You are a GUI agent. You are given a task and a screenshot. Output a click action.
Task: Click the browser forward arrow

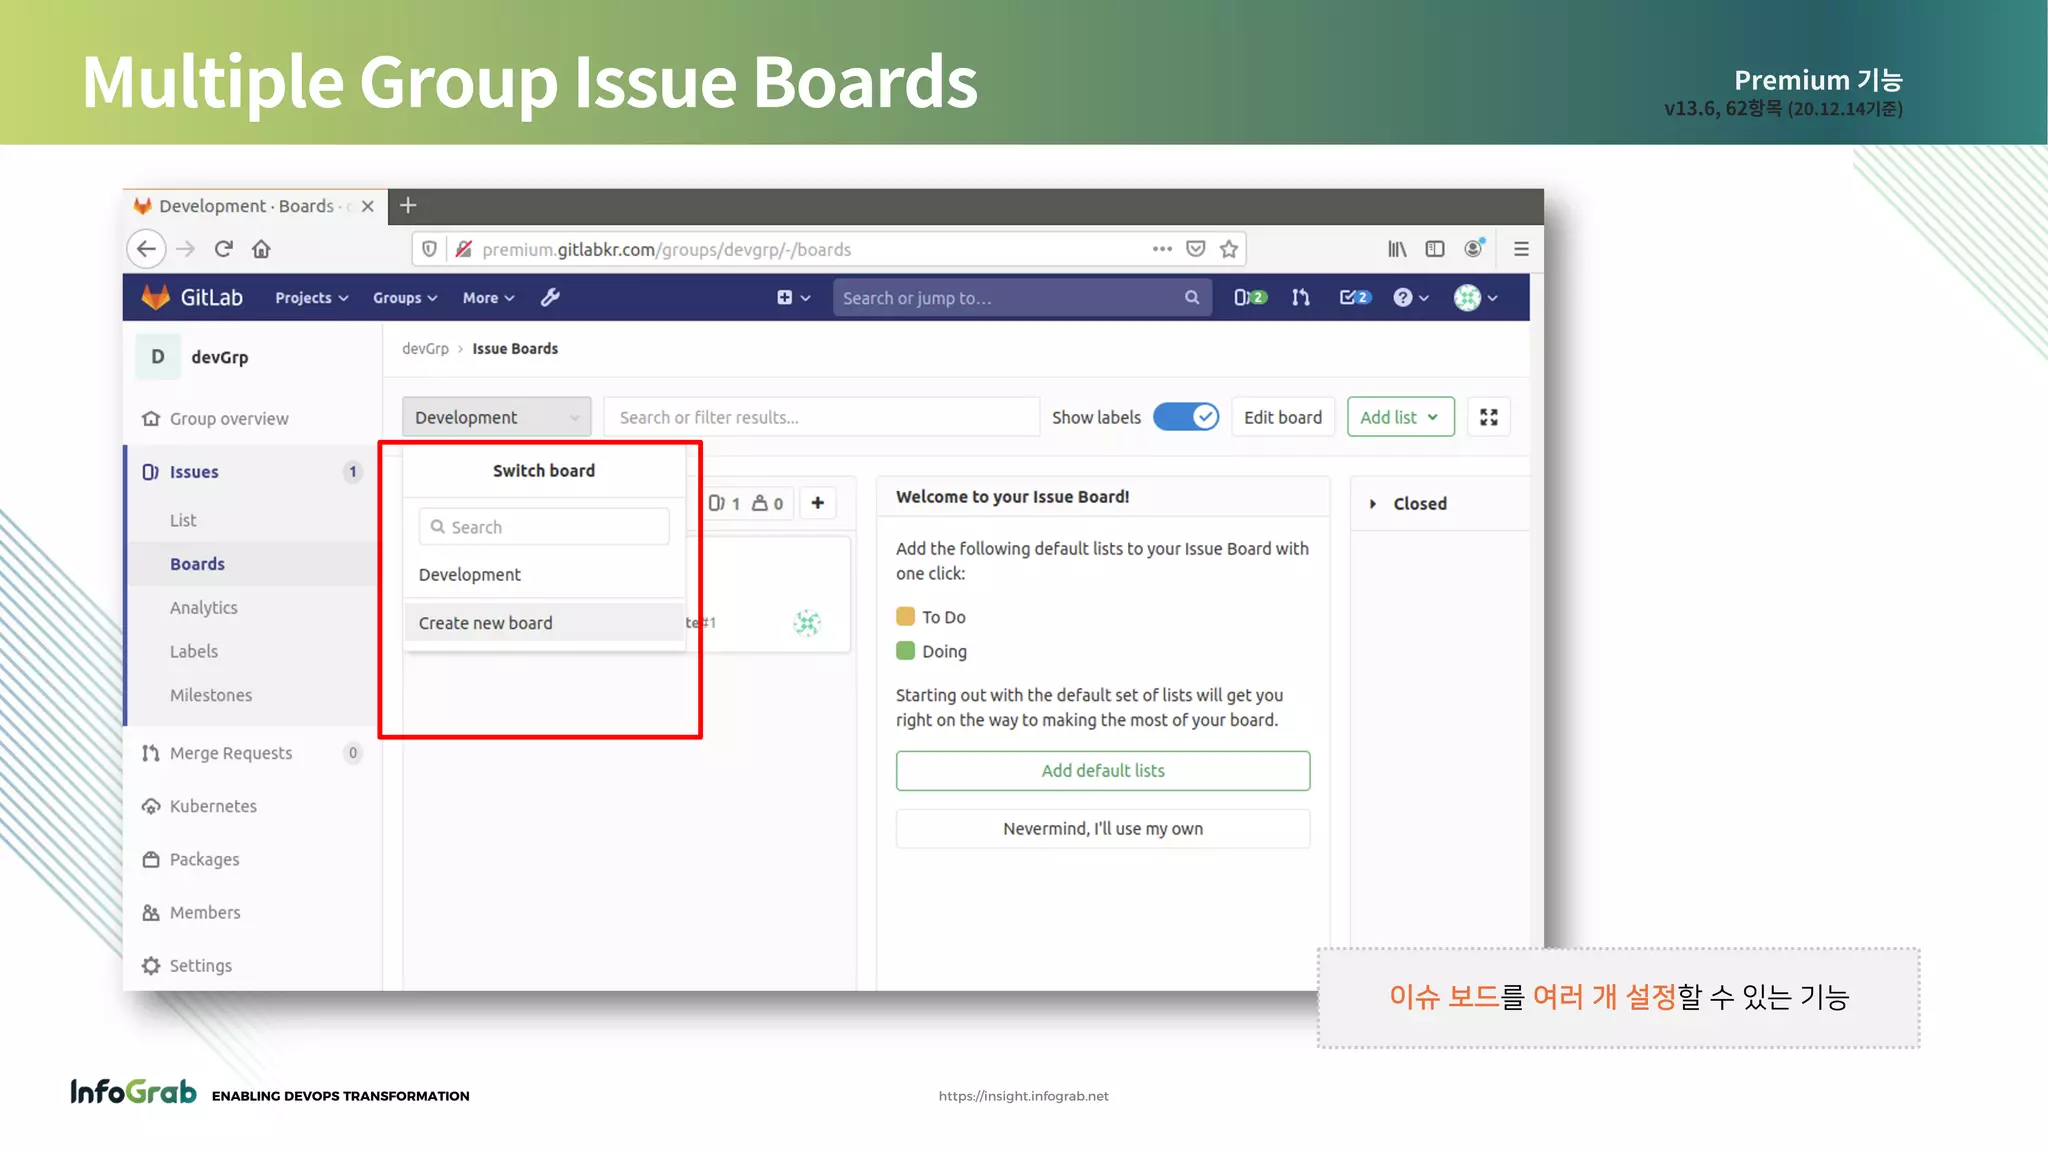pos(186,249)
